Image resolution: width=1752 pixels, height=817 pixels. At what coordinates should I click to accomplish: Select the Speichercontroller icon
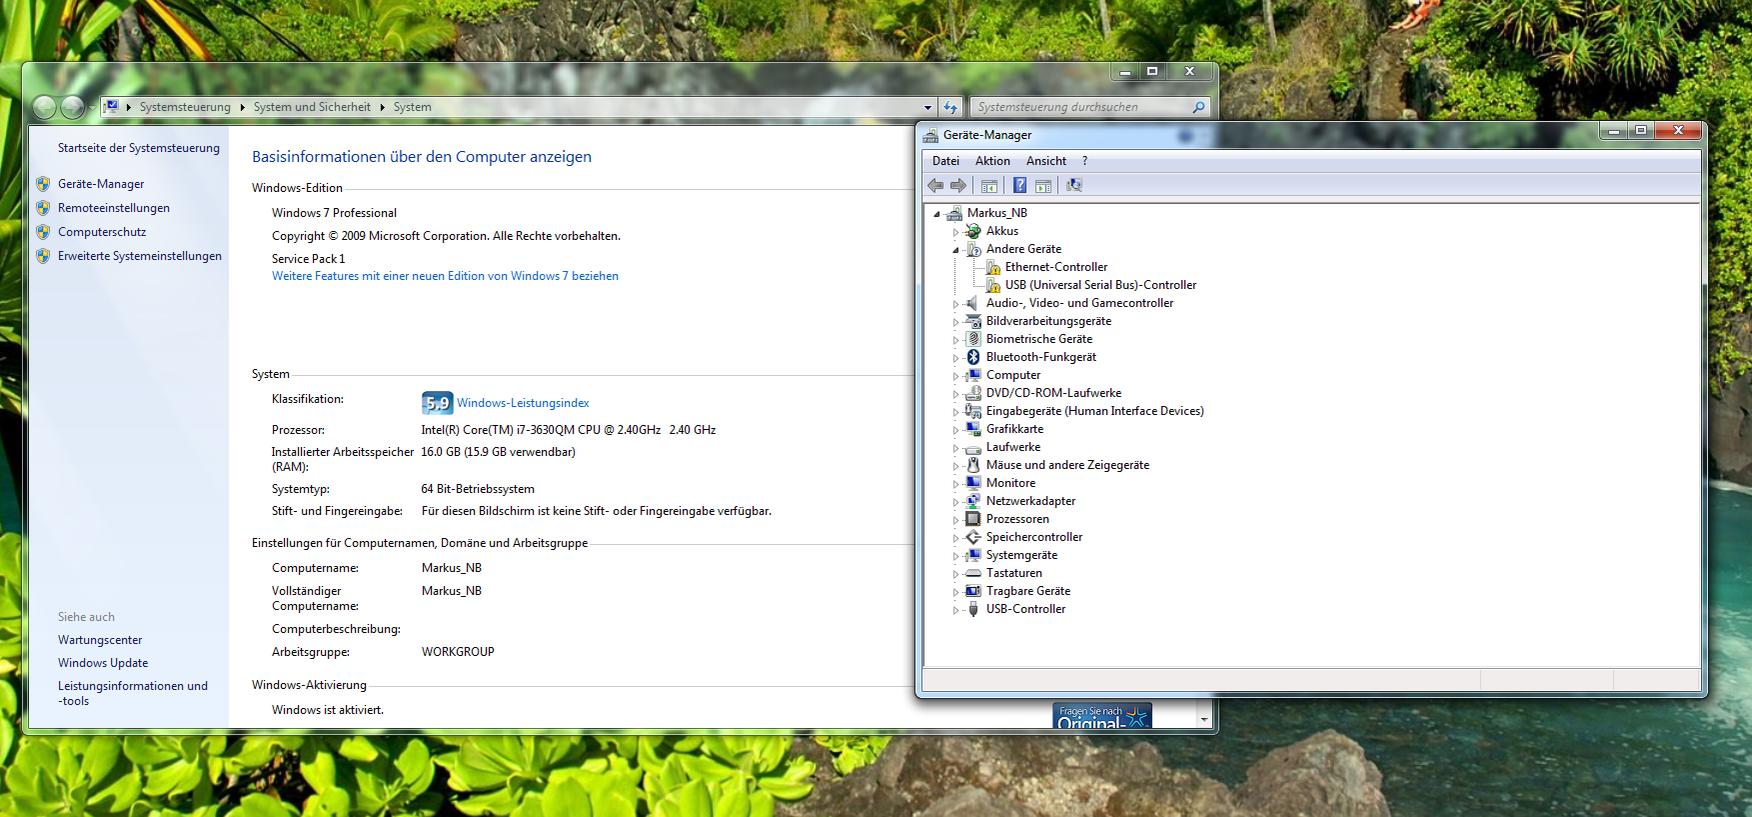tap(973, 537)
